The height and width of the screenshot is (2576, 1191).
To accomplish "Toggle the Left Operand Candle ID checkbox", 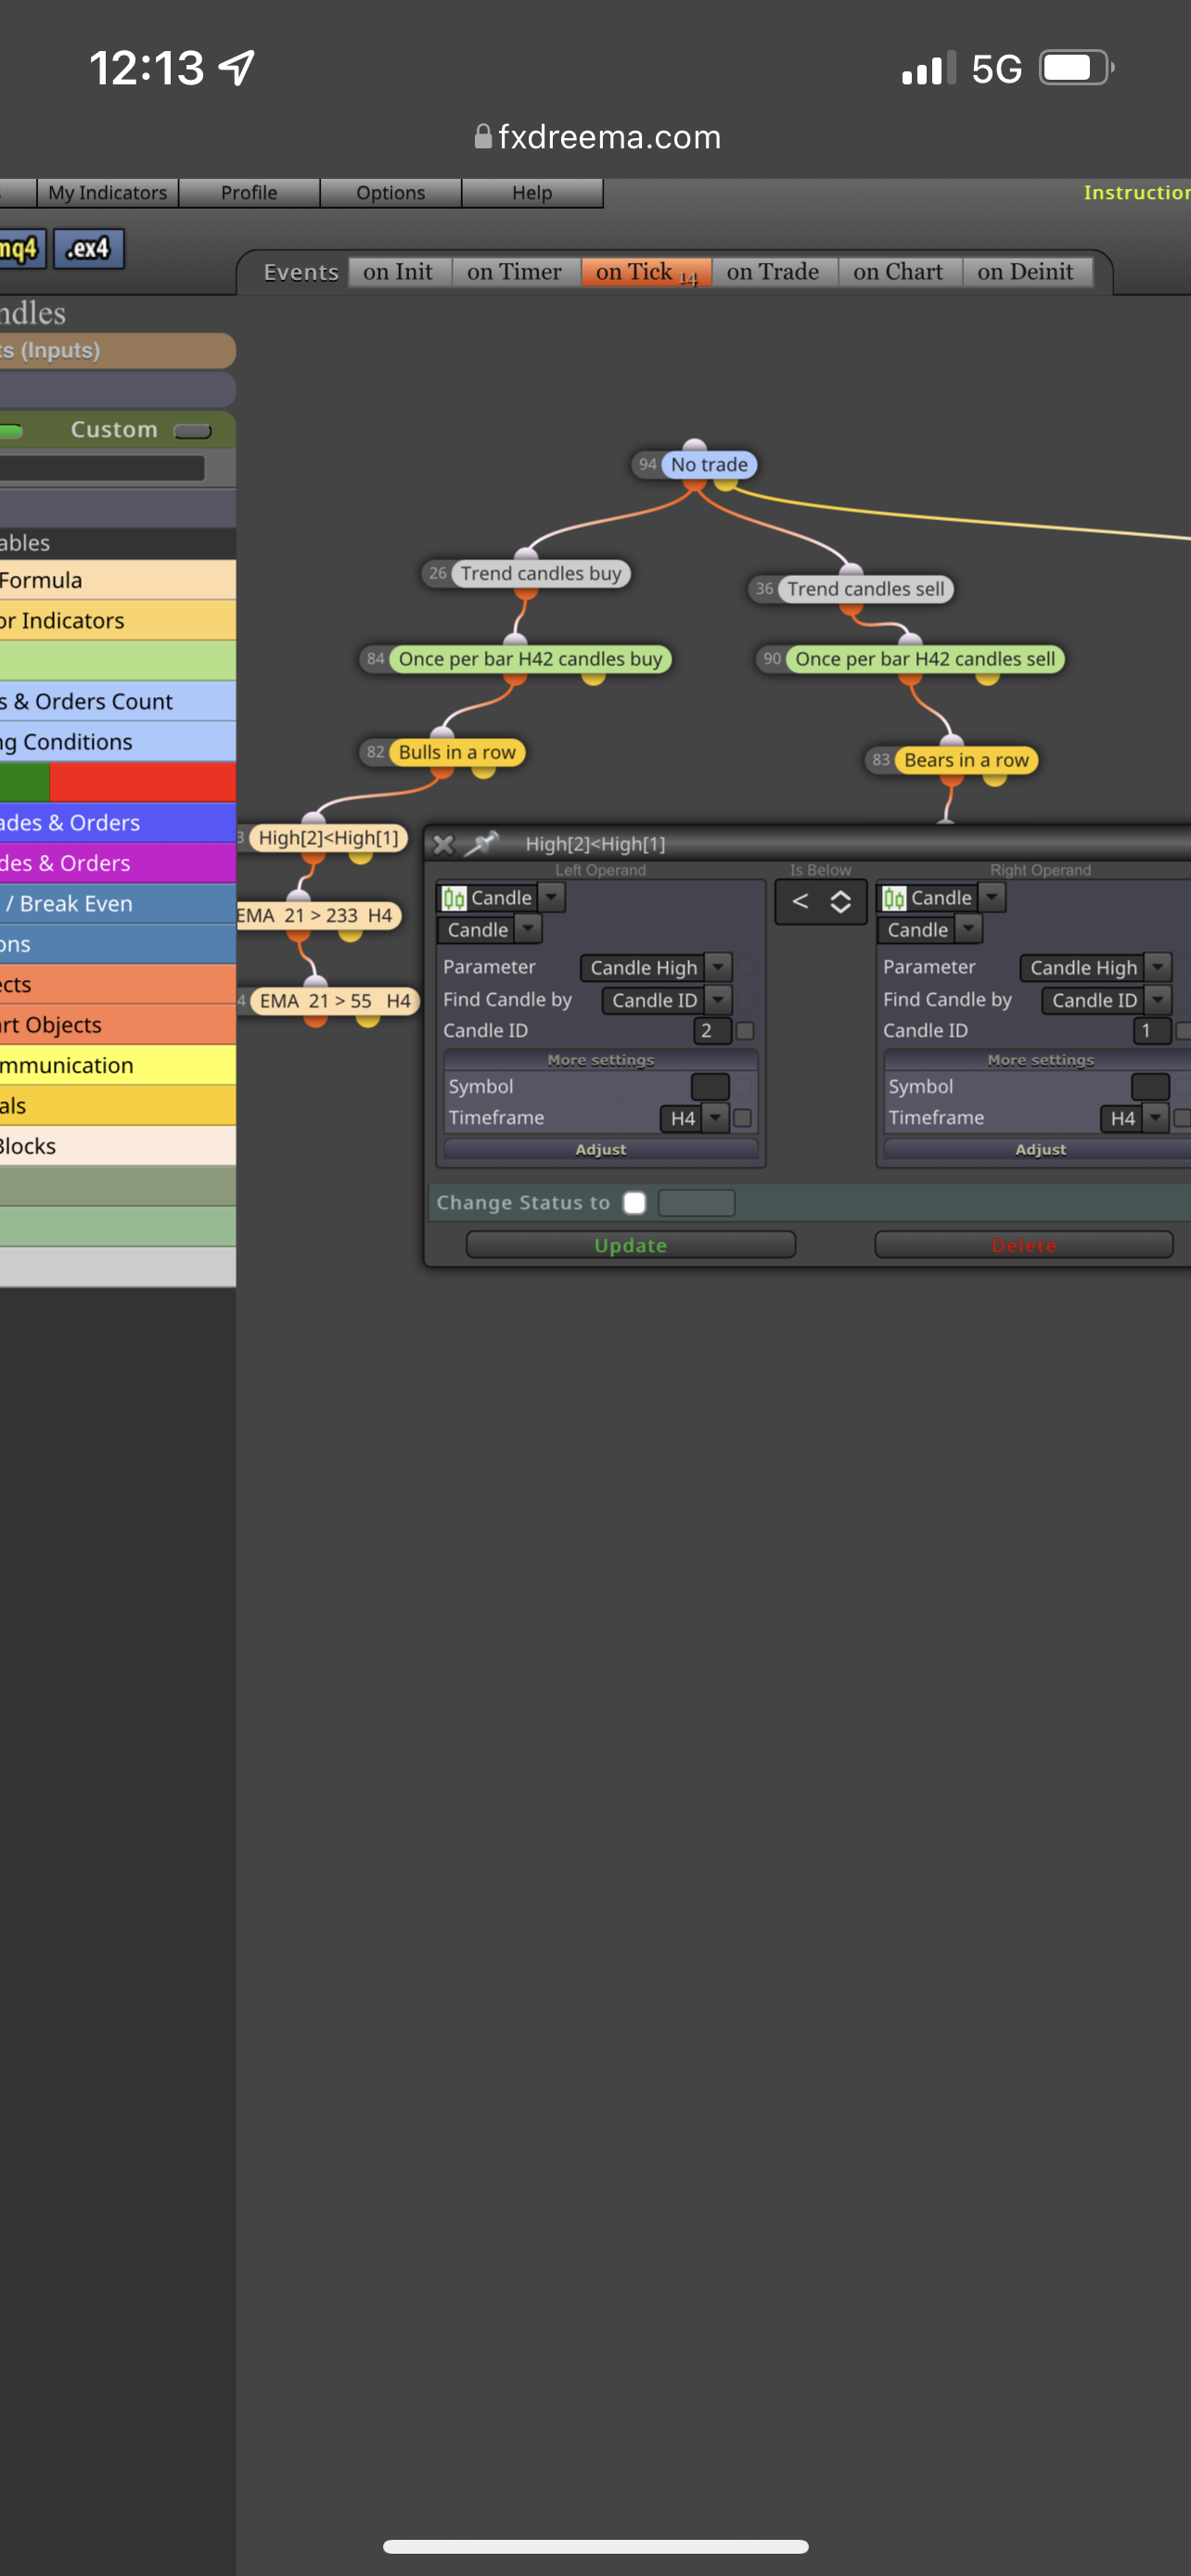I will pos(745,1030).
